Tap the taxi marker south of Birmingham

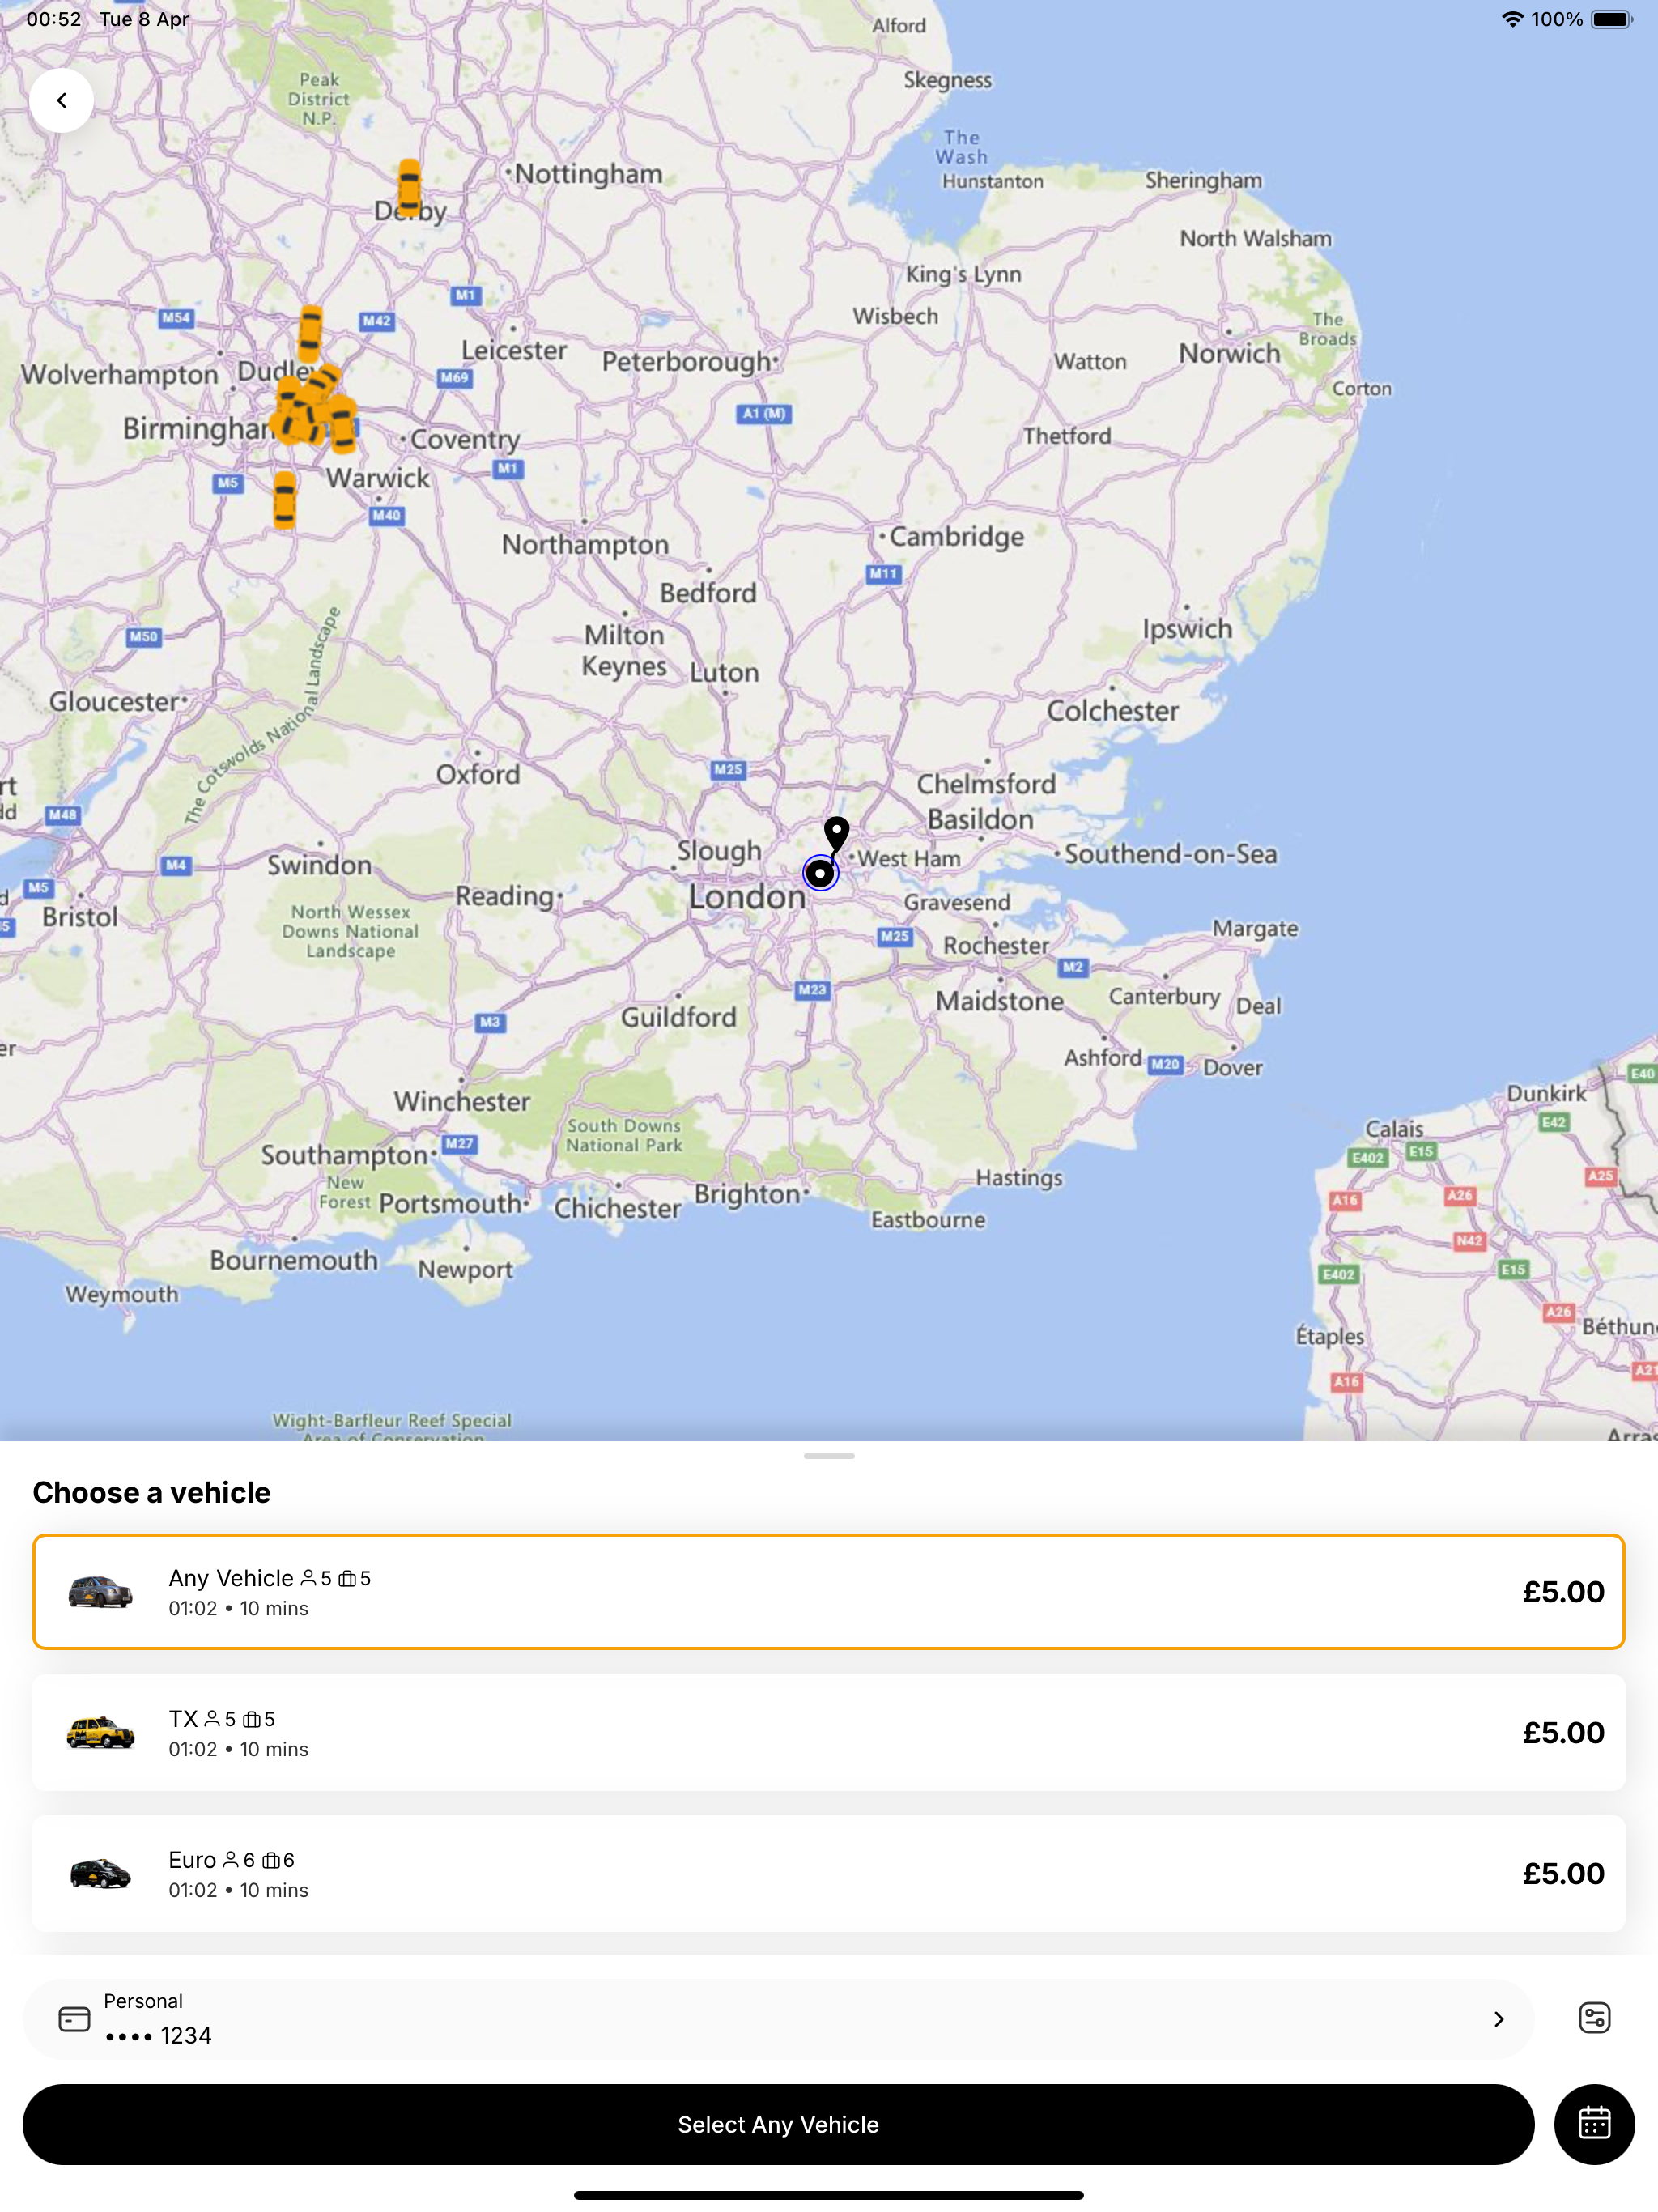[x=285, y=499]
